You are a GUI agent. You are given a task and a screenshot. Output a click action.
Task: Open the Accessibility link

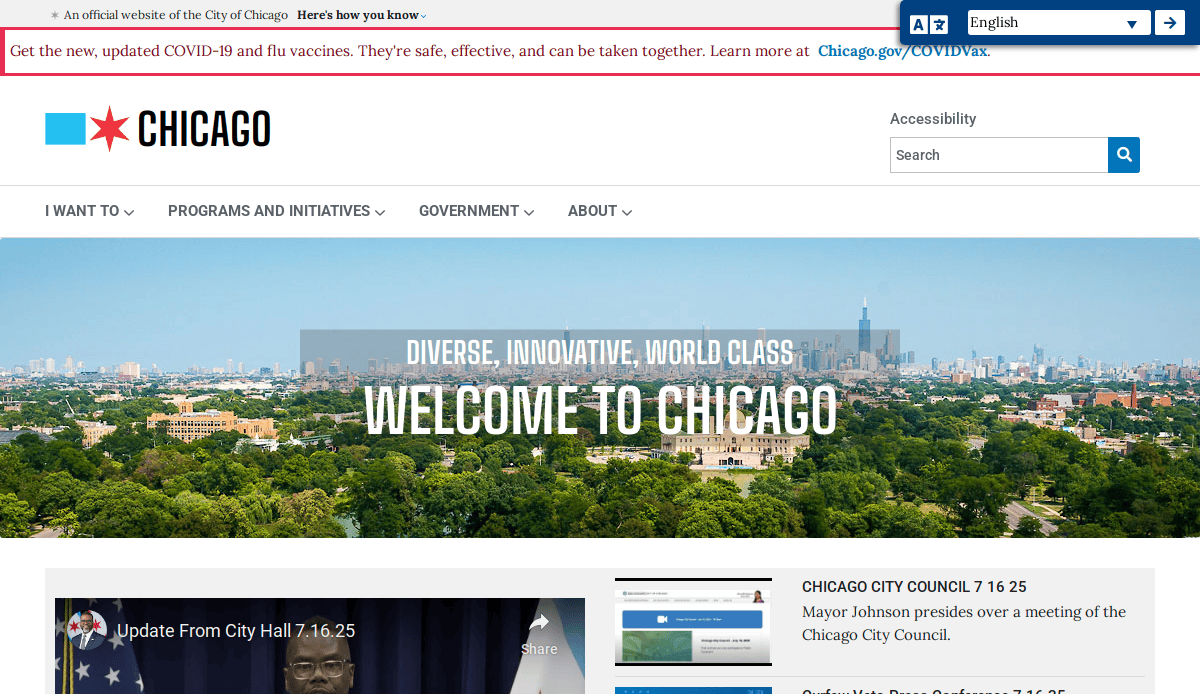click(933, 118)
